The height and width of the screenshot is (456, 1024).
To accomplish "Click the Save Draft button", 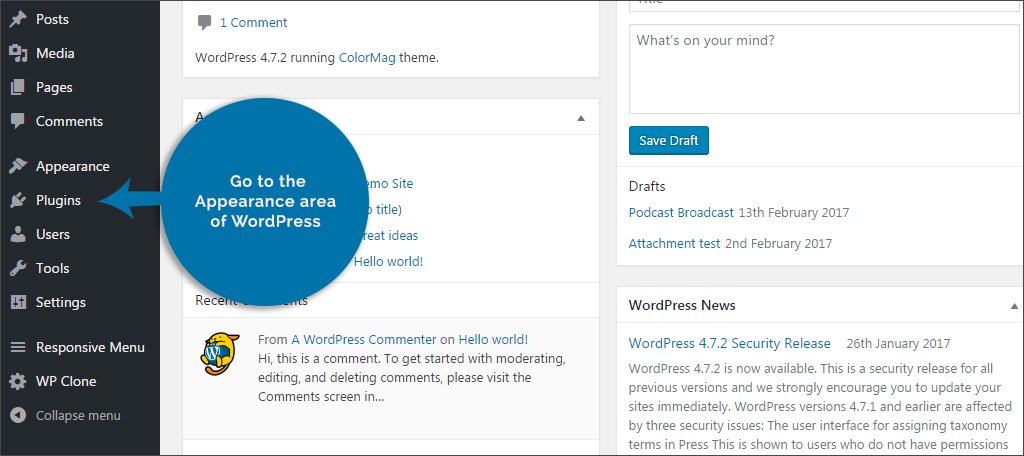I will (669, 140).
